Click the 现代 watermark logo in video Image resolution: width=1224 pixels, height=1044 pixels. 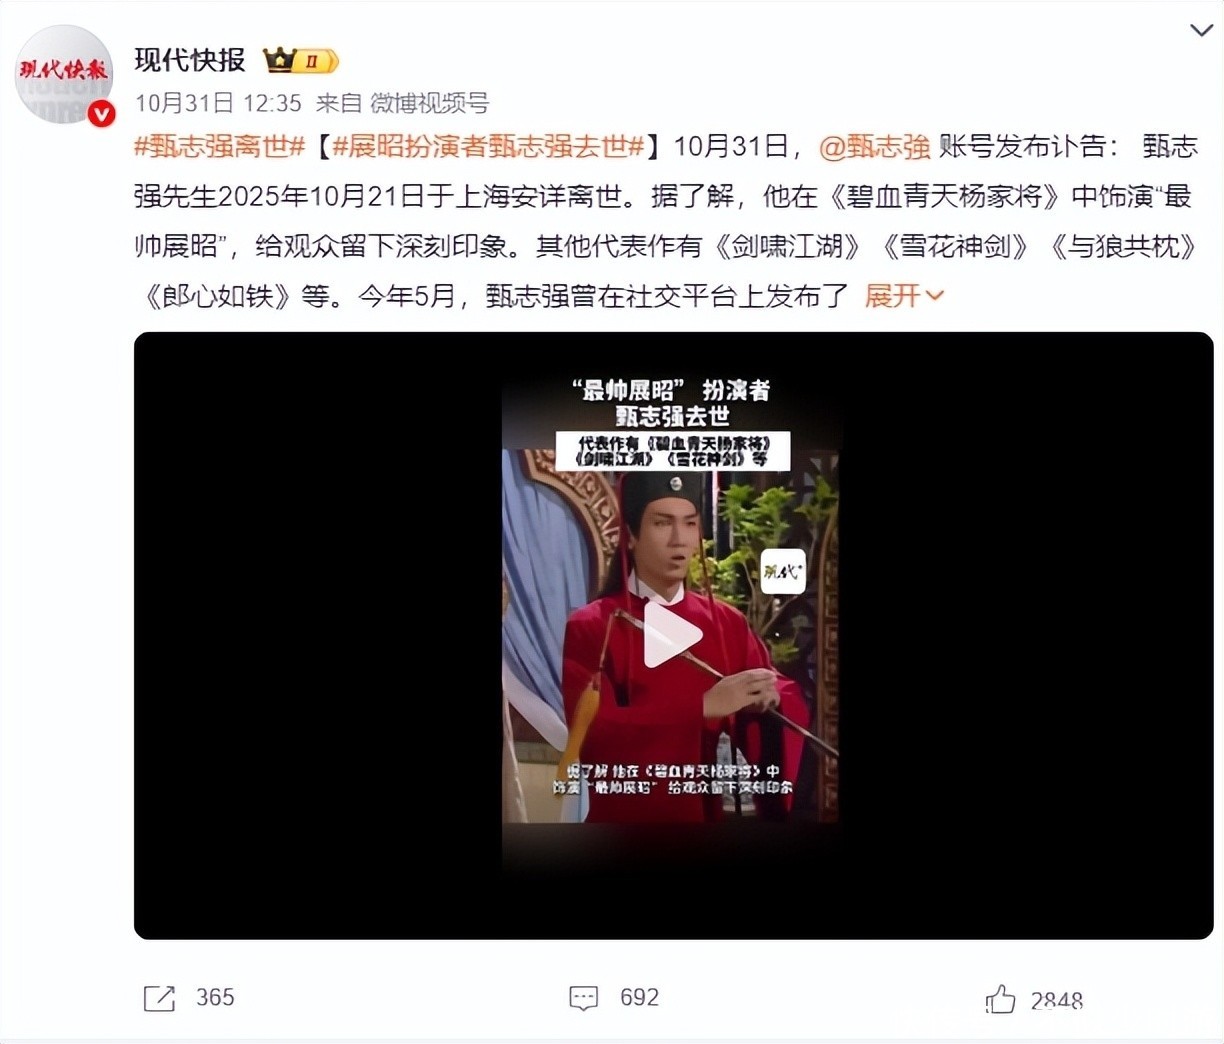[x=783, y=572]
